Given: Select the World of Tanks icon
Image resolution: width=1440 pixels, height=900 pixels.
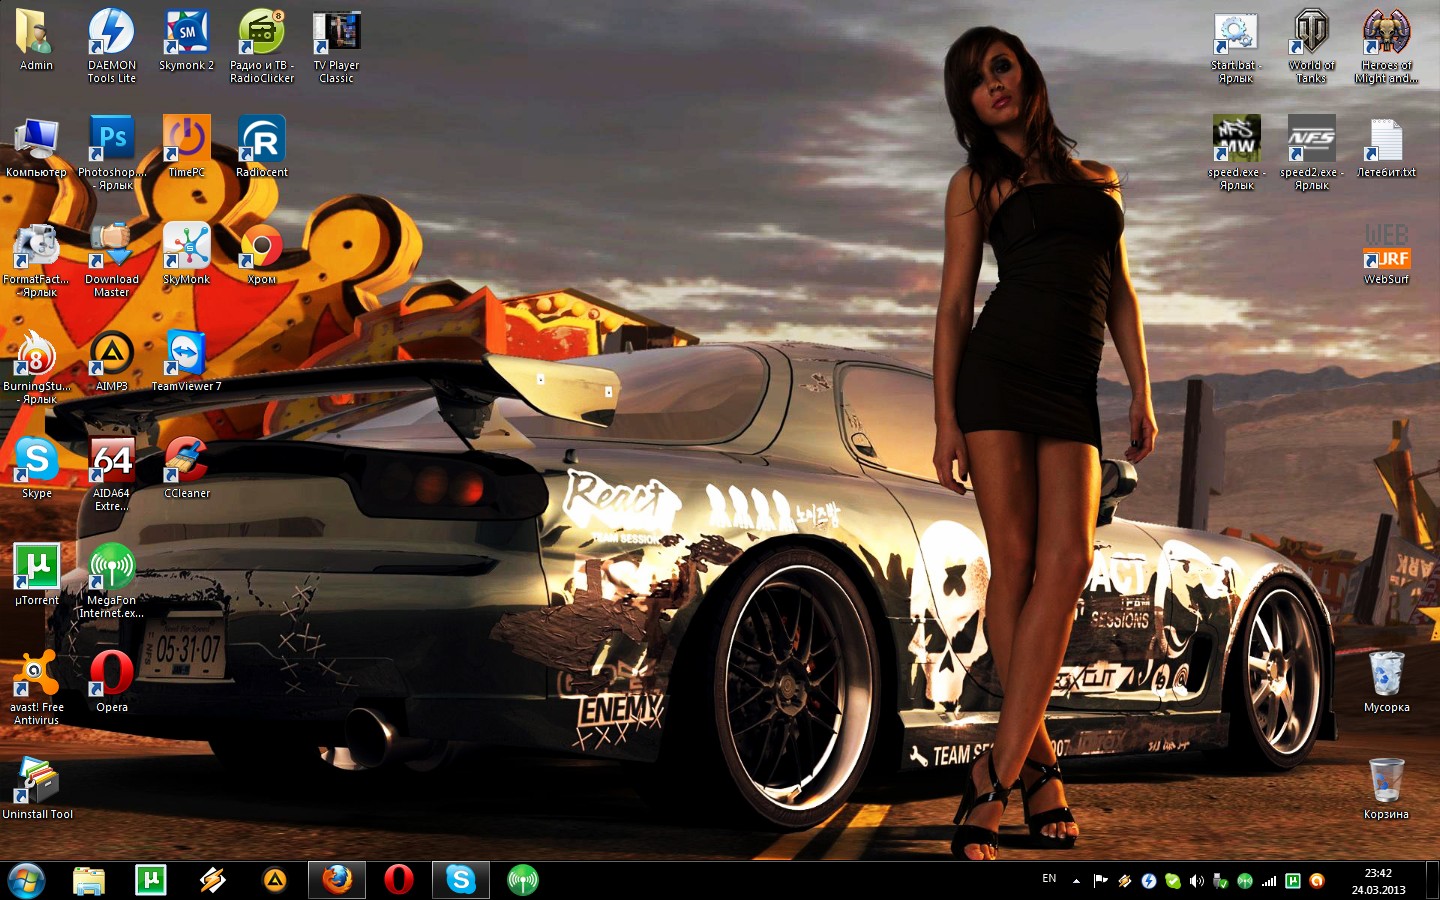Looking at the screenshot, I should (1311, 46).
